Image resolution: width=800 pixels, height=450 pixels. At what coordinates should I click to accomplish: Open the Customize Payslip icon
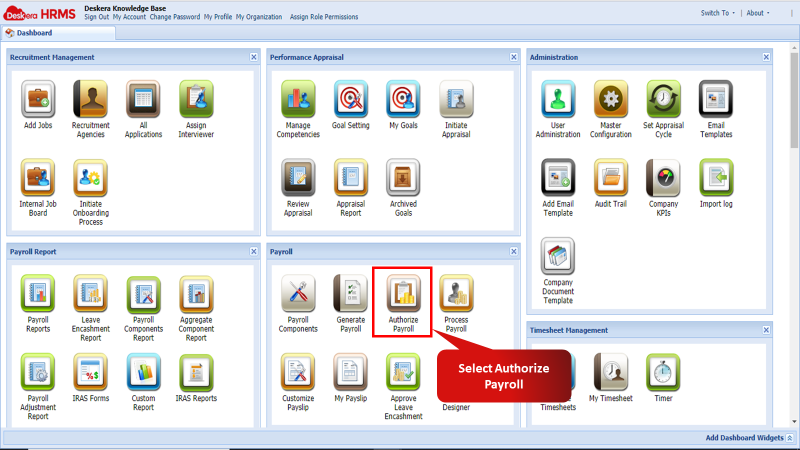tap(298, 372)
